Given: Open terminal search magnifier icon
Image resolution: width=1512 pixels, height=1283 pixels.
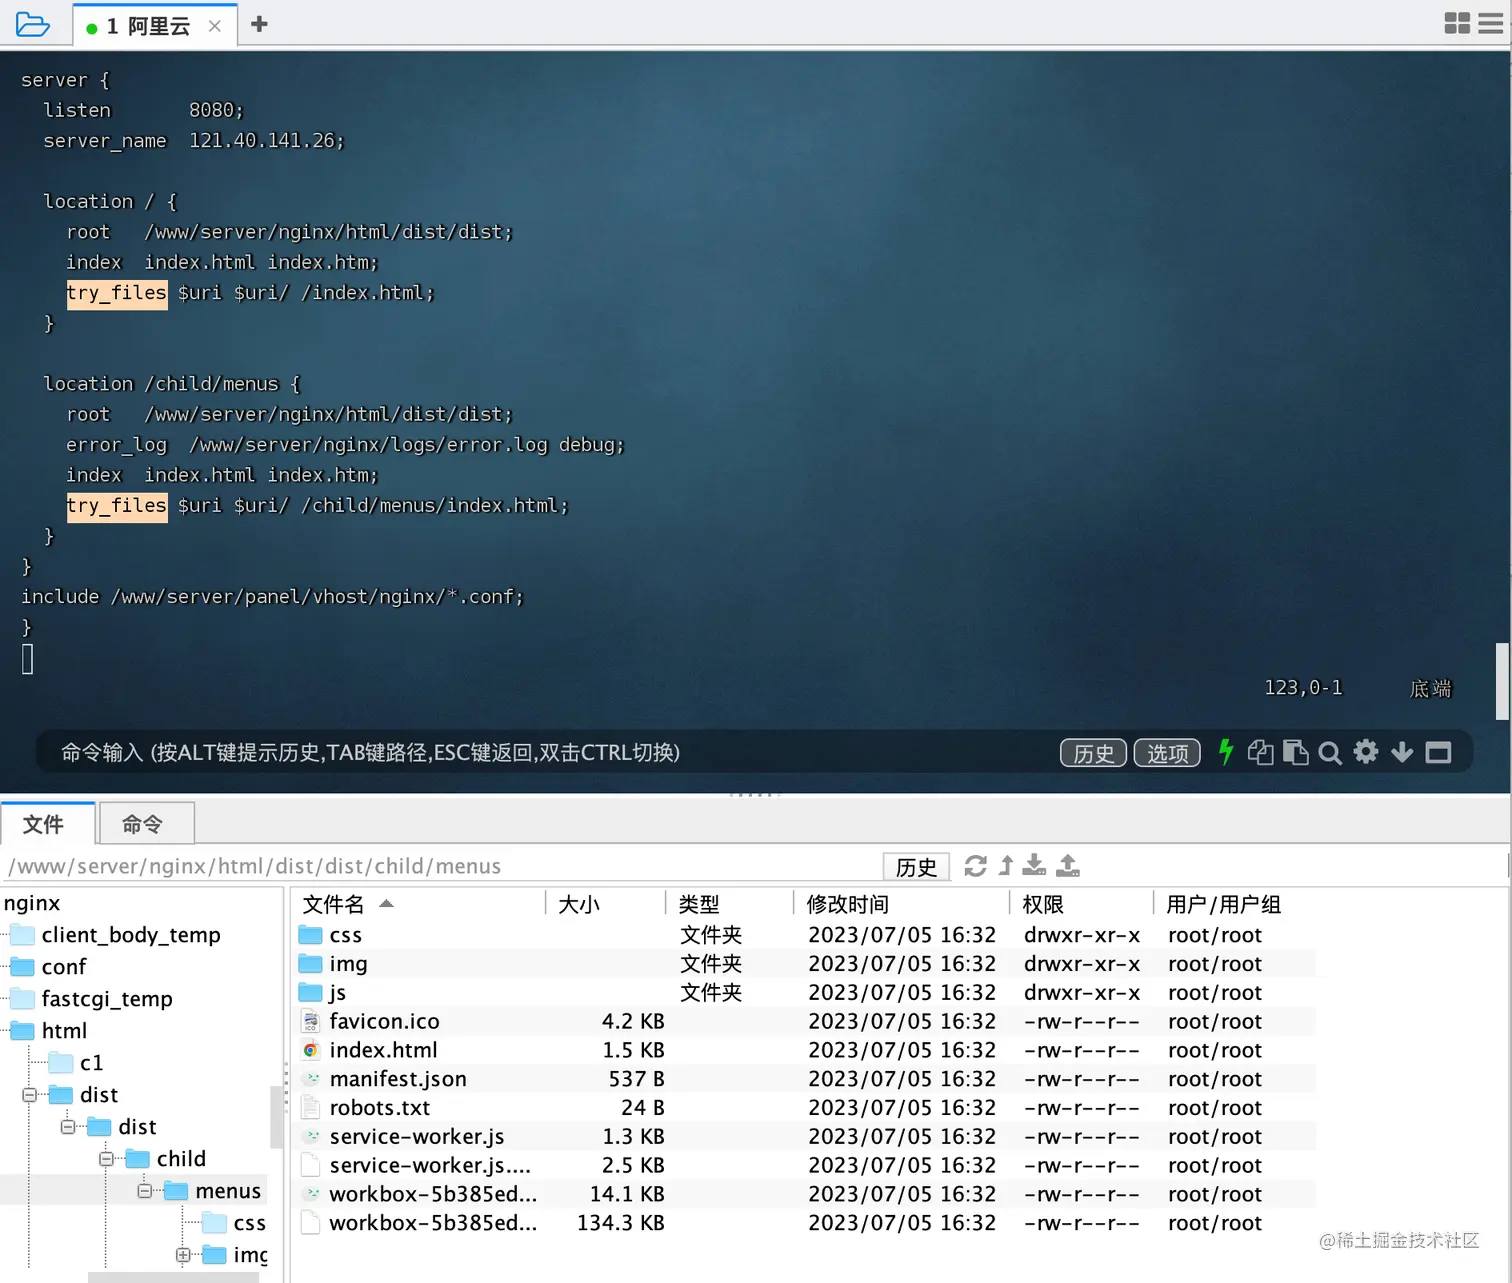Looking at the screenshot, I should pos(1330,753).
